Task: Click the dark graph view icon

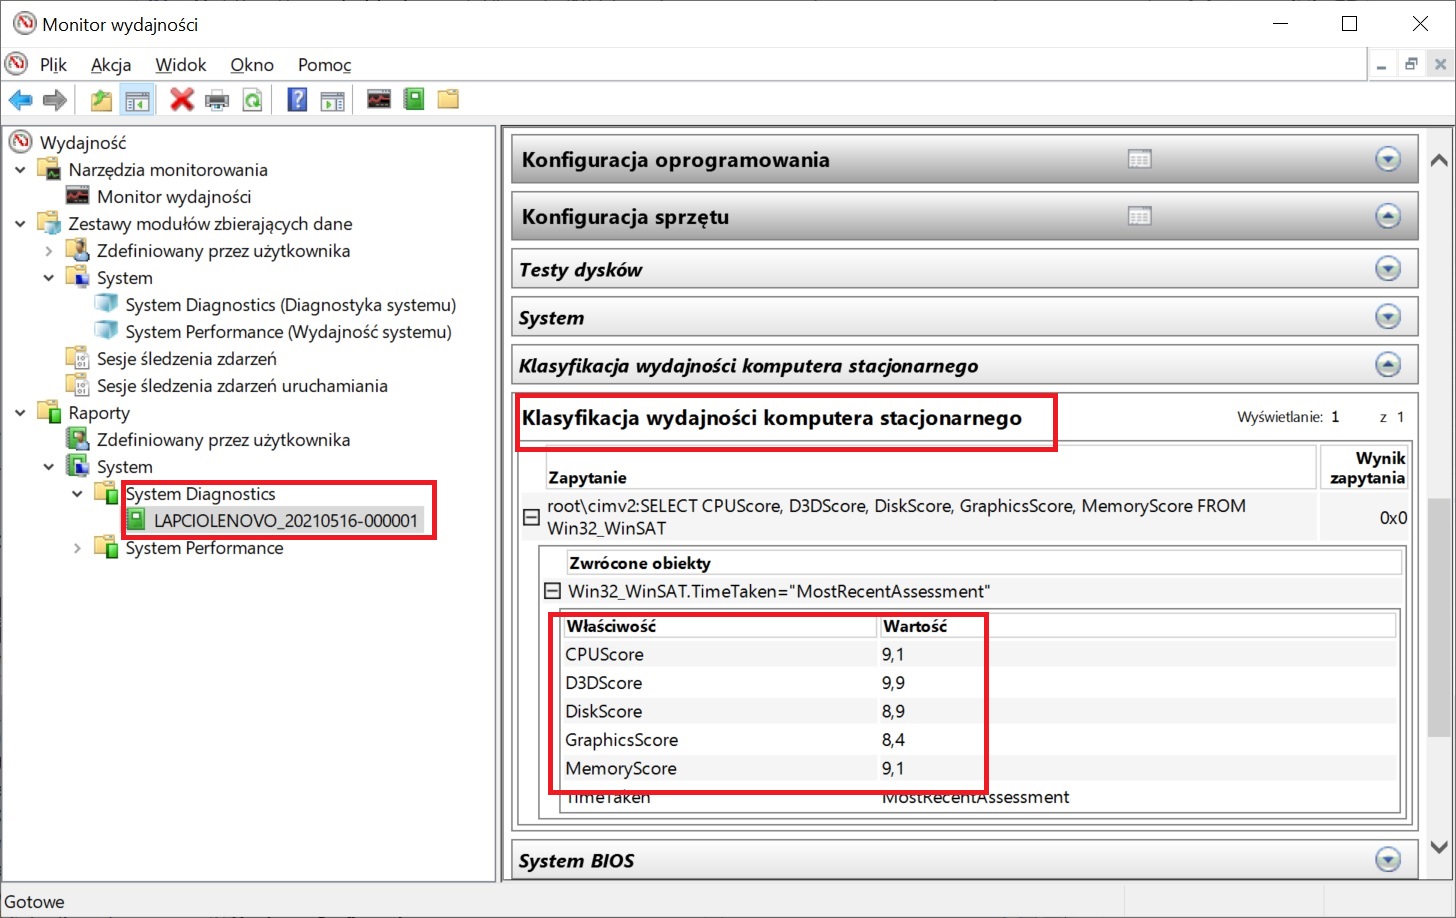Action: pos(378,99)
